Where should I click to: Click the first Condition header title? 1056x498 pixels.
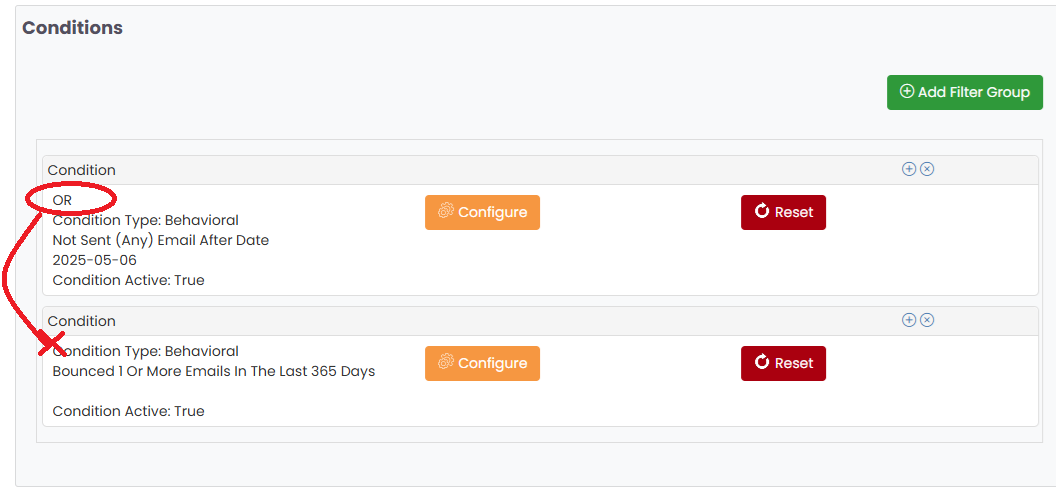(82, 170)
